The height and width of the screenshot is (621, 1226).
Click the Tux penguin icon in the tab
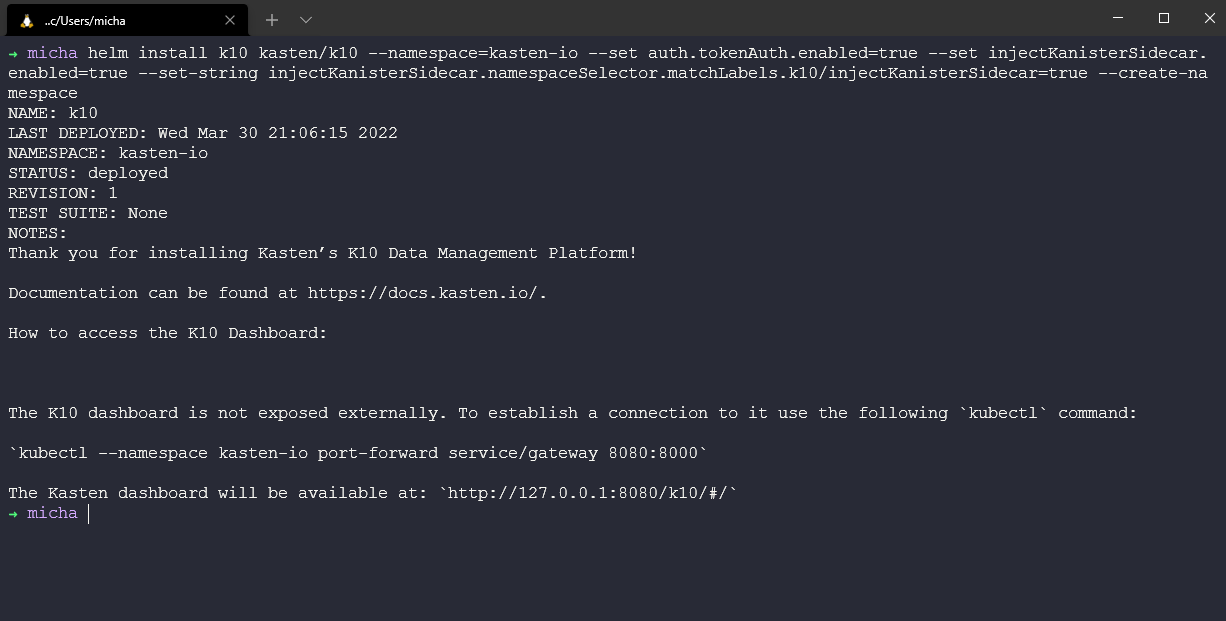click(26, 20)
